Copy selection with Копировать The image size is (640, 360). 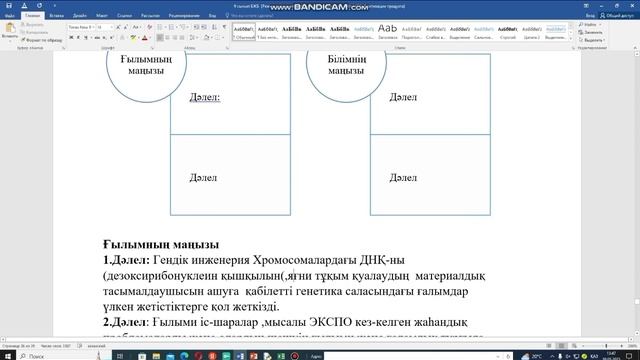(34, 32)
